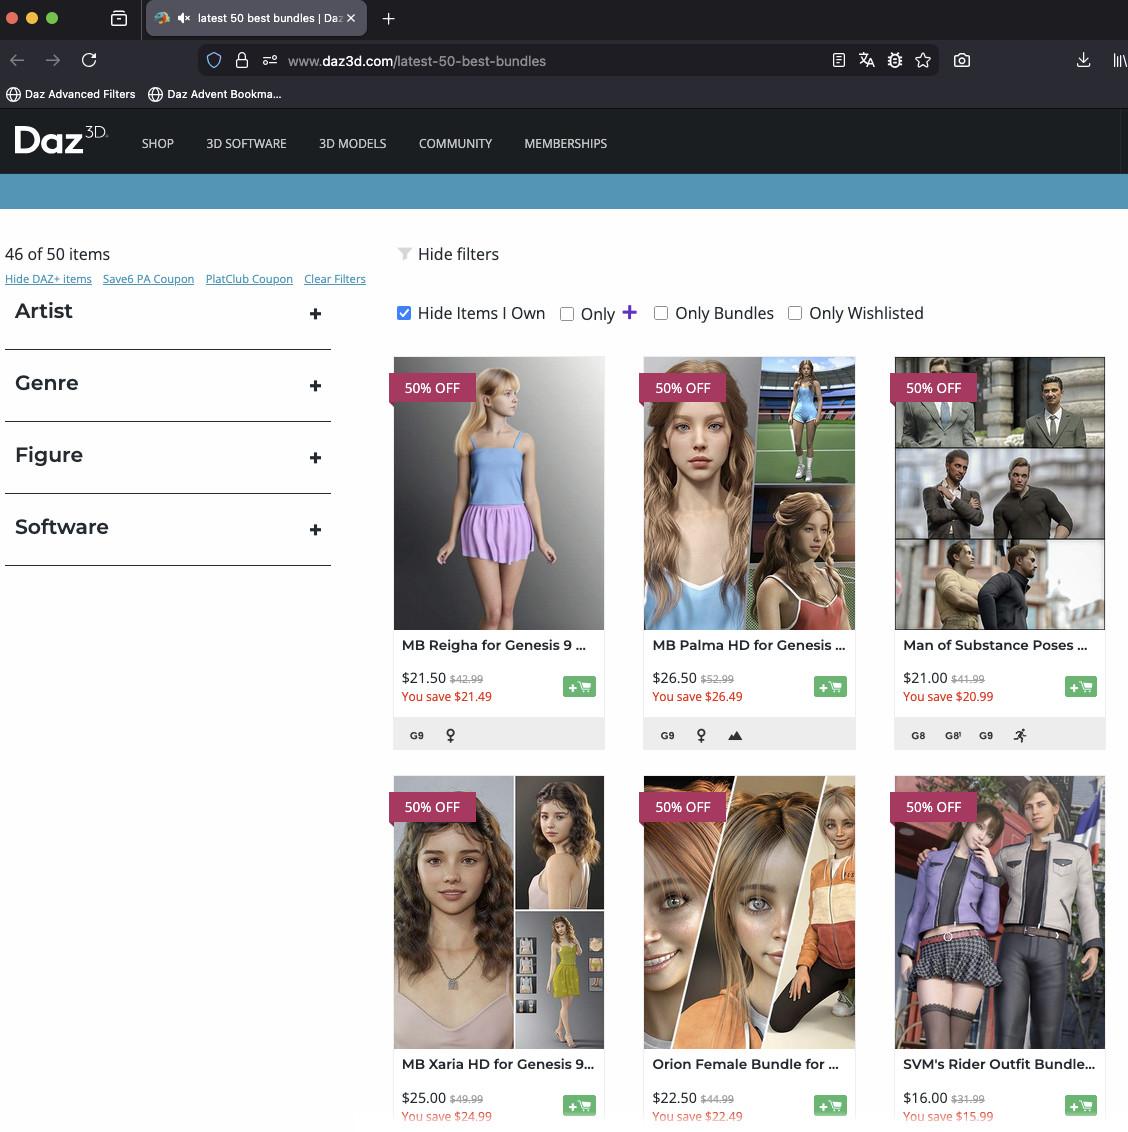Open a new tab with plus button
Viewport: 1128px width, 1132px height.
point(389,19)
